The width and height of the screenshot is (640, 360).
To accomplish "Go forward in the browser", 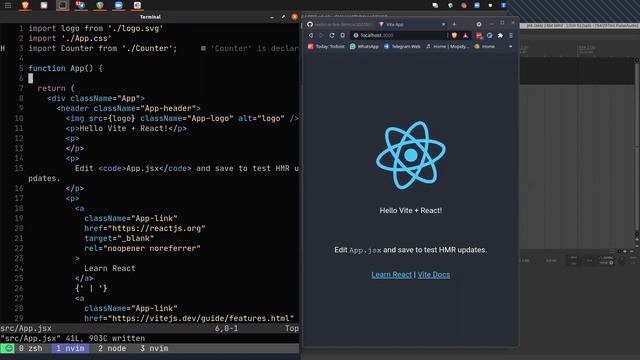I will tap(321, 36).
